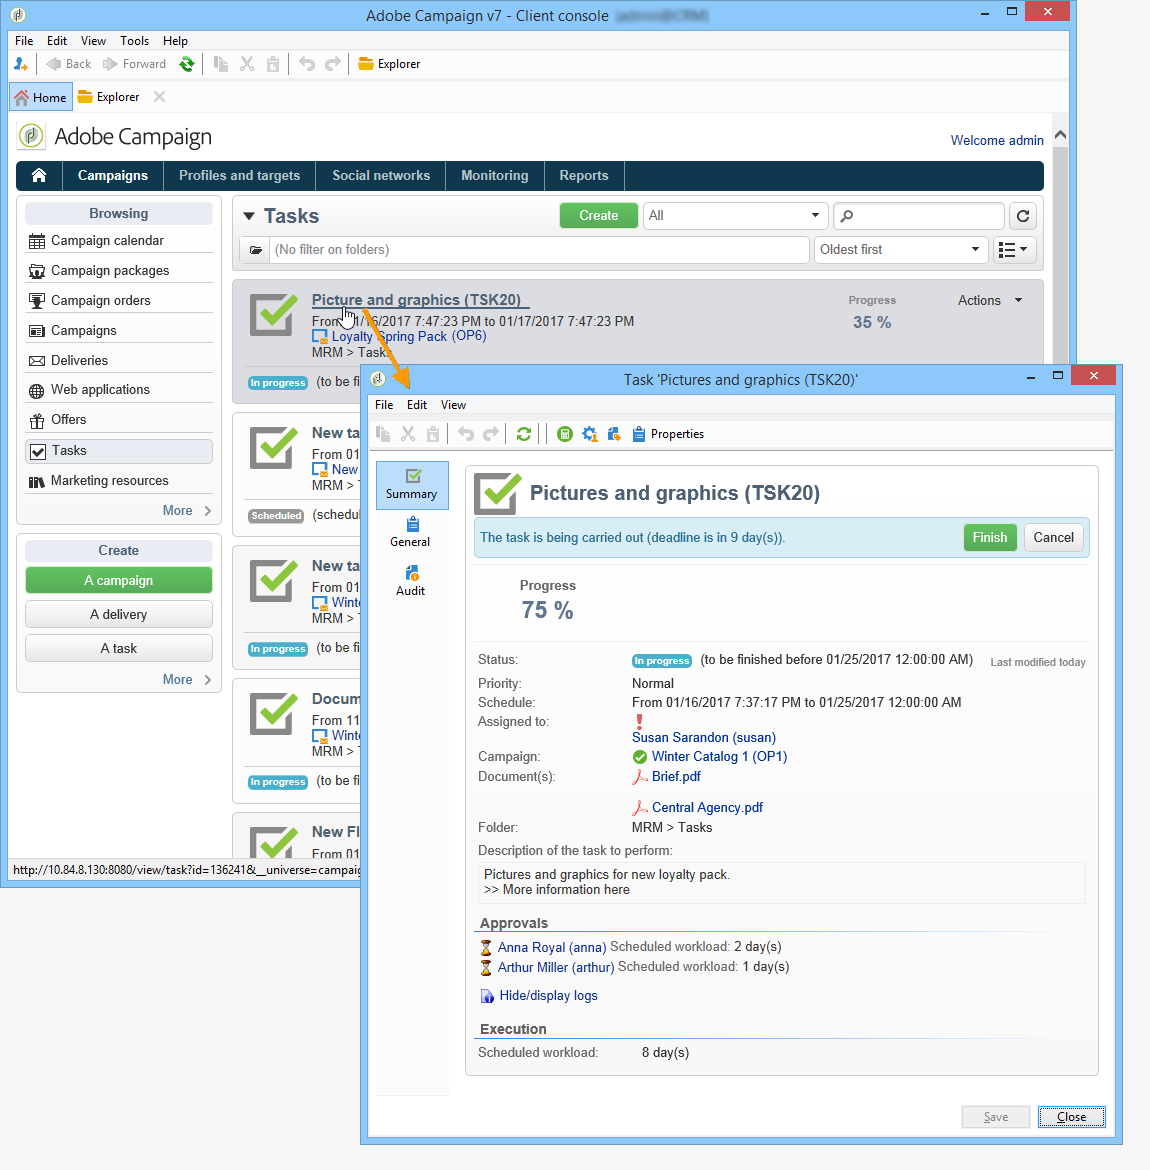
Task: Click the redo arrow in main console toolbar
Action: 333,64
